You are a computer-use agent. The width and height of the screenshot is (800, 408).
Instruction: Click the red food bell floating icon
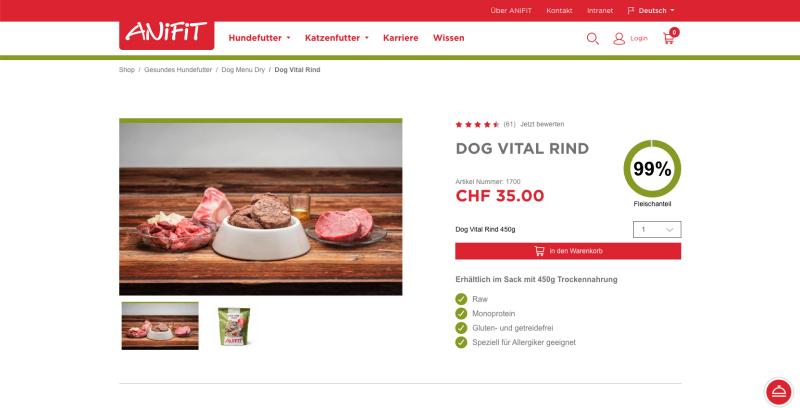pos(779,392)
